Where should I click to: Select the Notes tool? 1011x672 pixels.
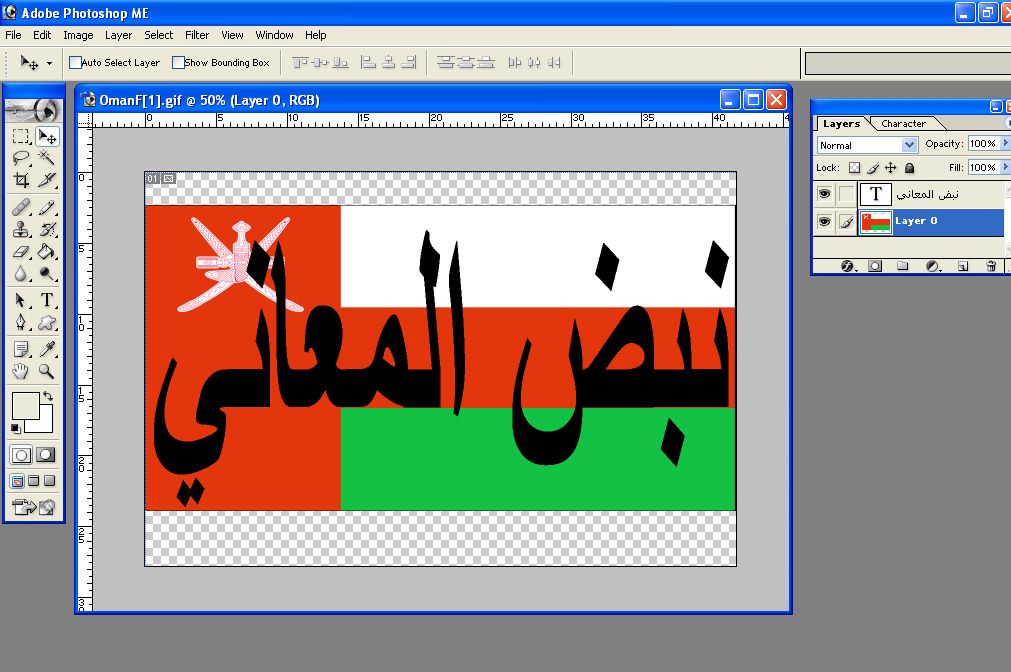(21, 350)
